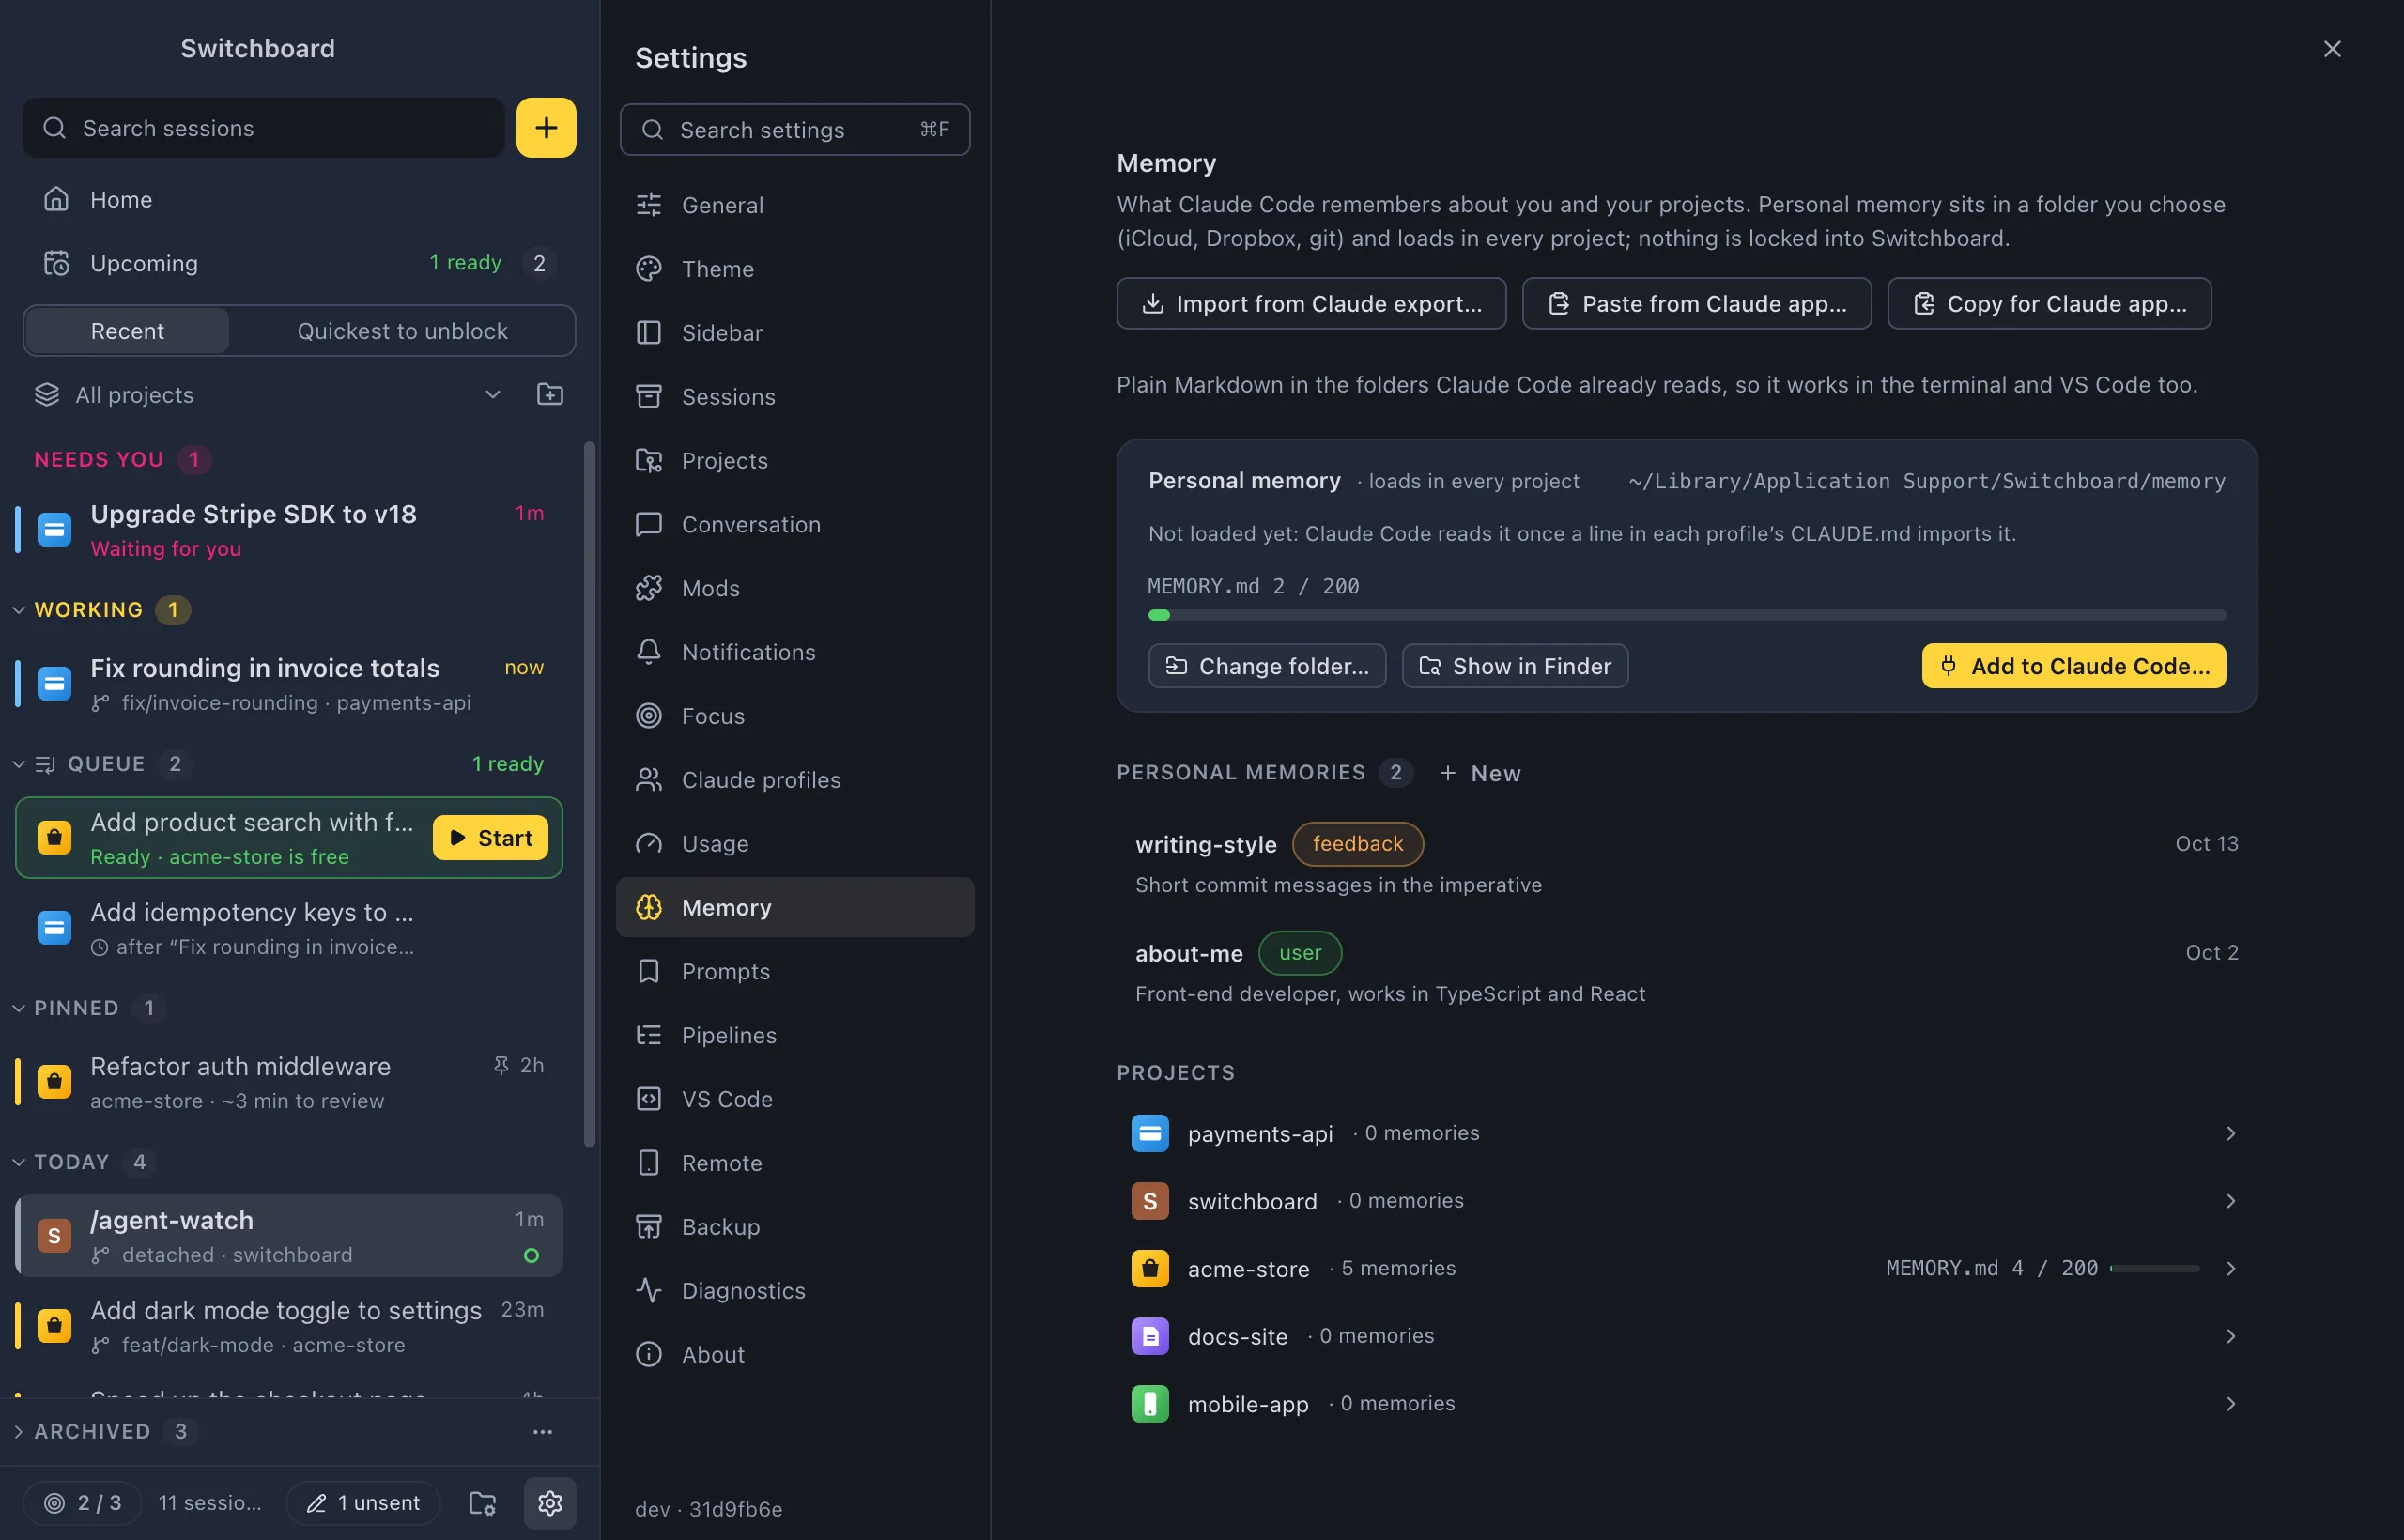Switch to Quickest to unblock sorting

[x=402, y=330]
